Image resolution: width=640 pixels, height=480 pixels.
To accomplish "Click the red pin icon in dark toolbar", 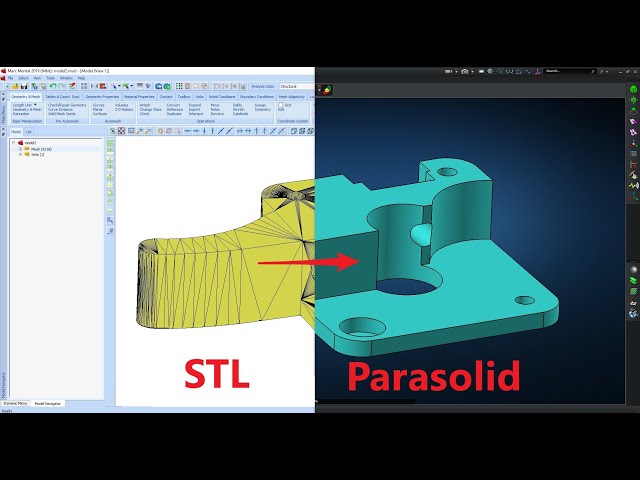I will tap(538, 71).
